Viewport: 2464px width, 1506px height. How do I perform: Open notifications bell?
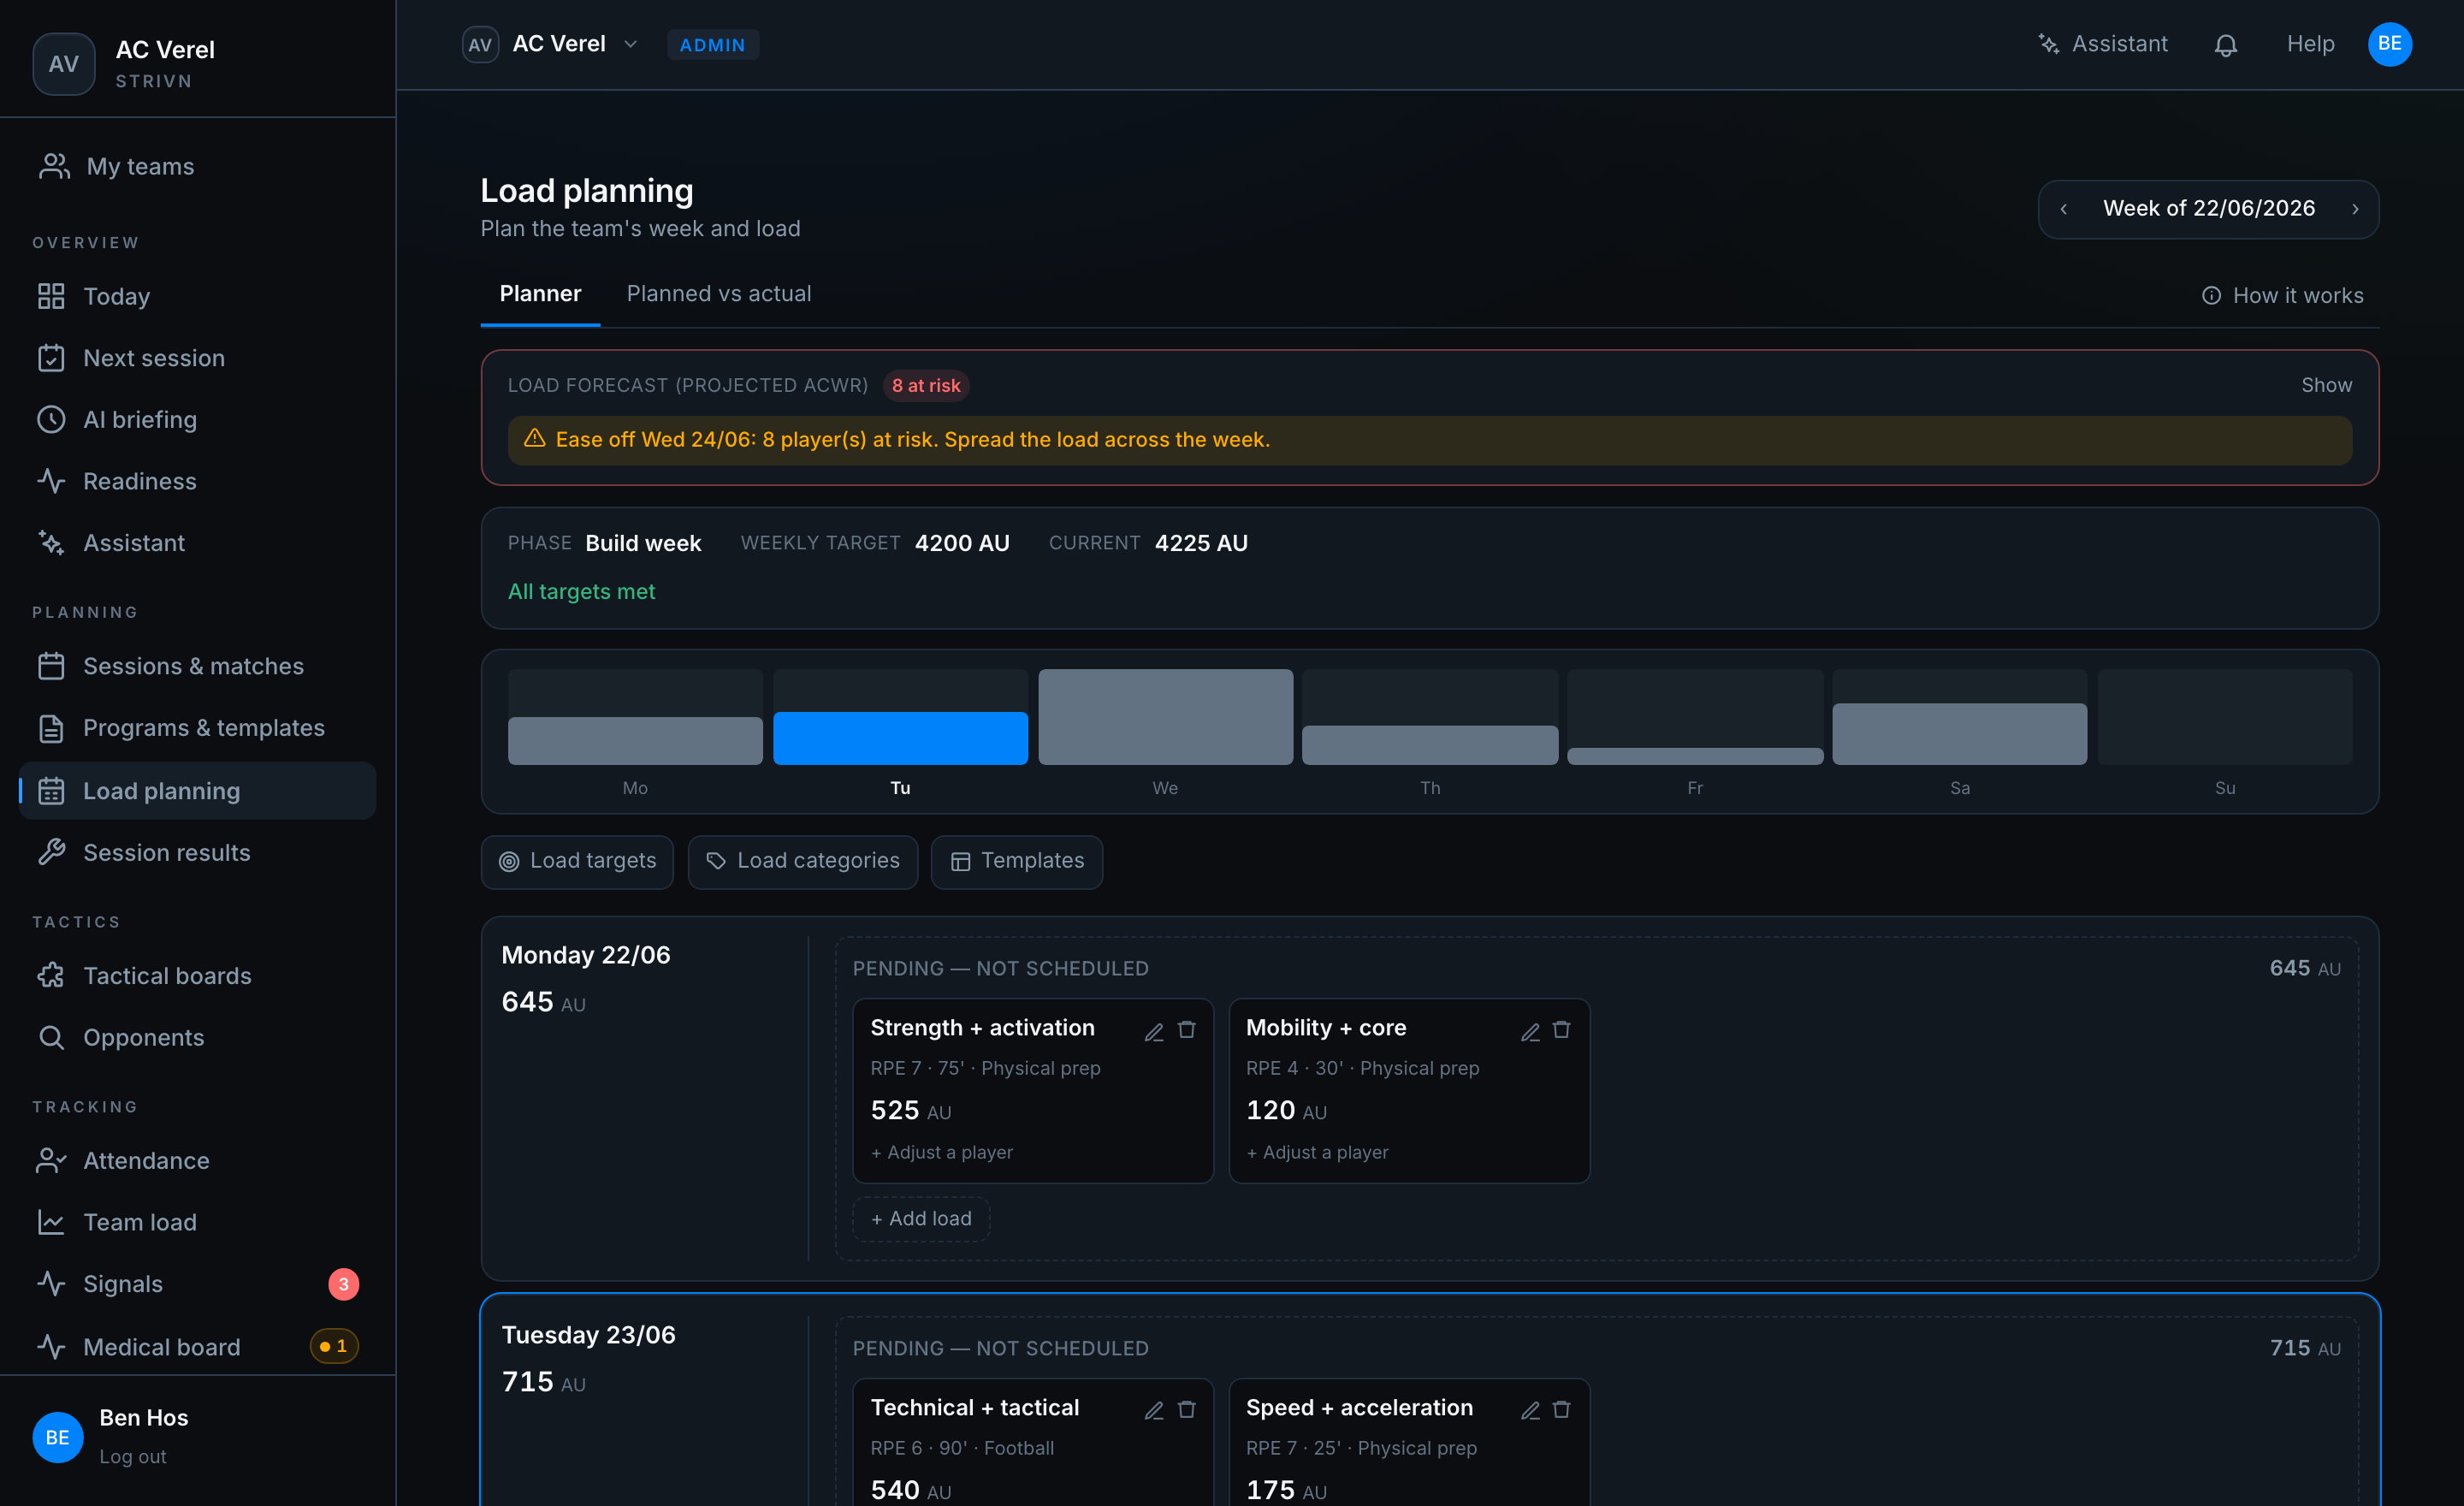pos(2225,45)
